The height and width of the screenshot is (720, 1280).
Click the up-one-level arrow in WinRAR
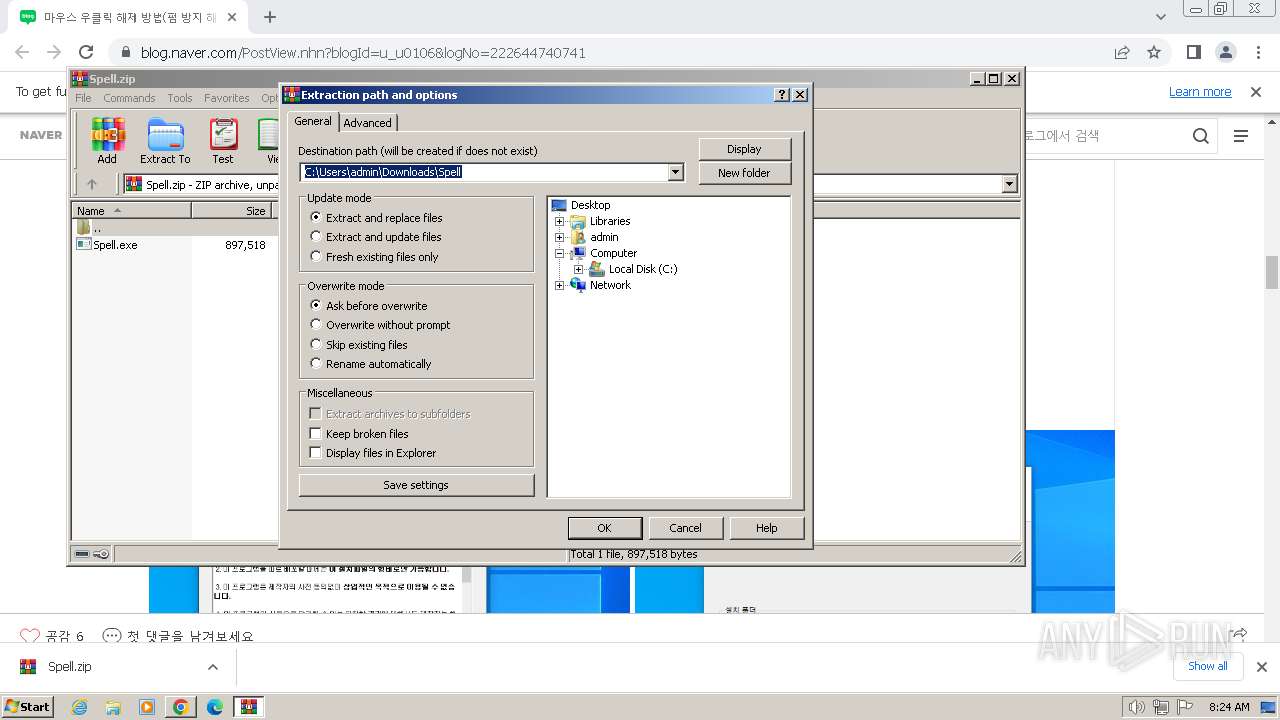(x=92, y=184)
